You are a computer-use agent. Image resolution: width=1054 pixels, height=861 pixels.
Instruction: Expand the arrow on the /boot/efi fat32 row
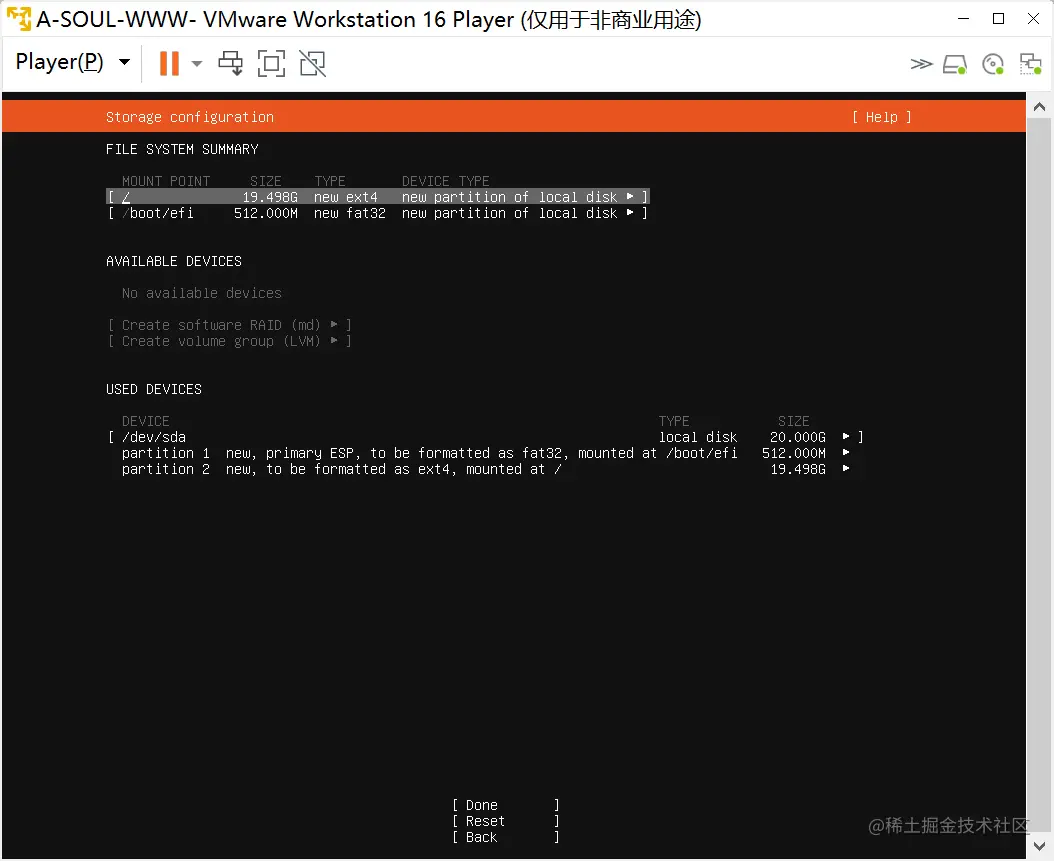coord(630,212)
